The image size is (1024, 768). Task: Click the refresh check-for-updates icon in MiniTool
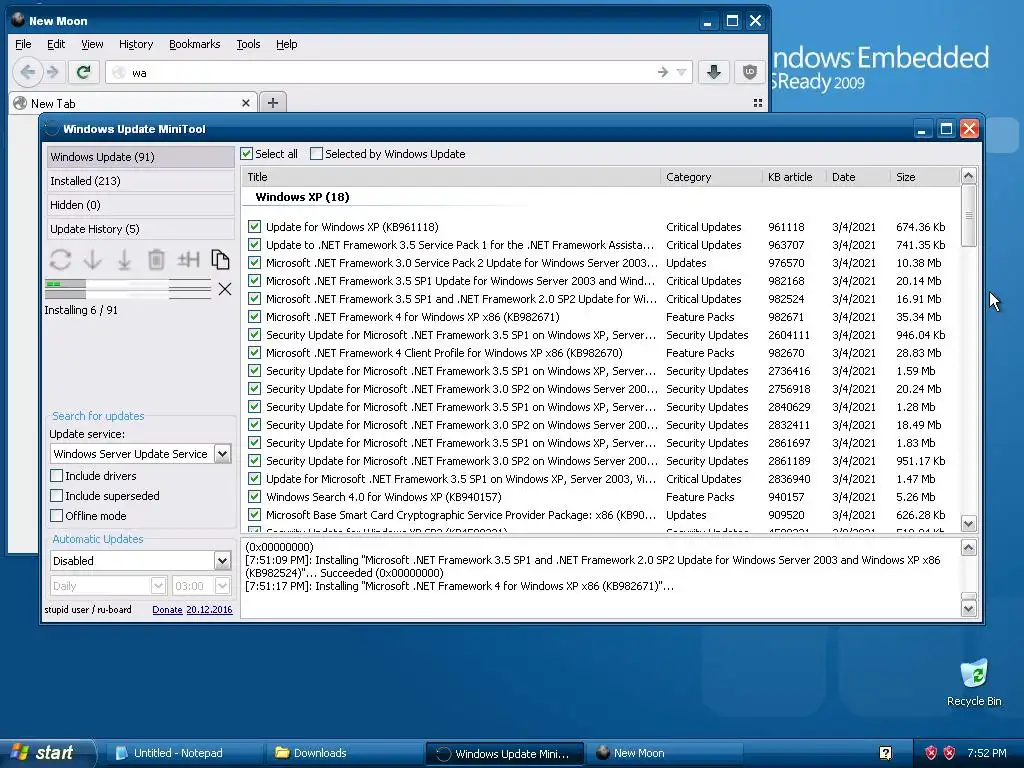(60, 260)
